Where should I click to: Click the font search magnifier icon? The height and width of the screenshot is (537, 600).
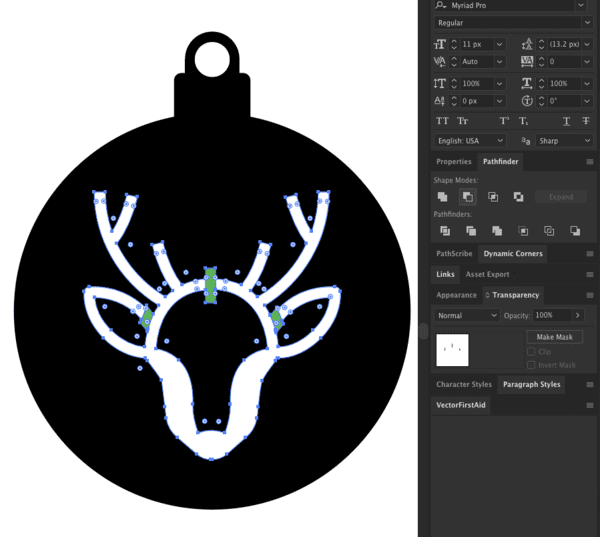tap(441, 5)
